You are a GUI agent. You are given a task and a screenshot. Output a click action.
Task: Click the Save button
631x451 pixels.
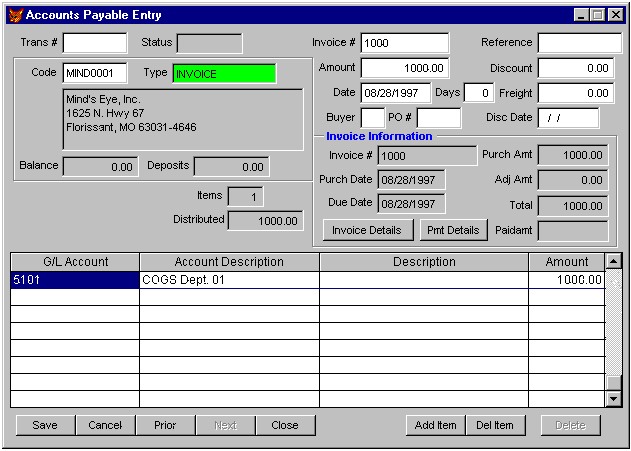tap(45, 425)
